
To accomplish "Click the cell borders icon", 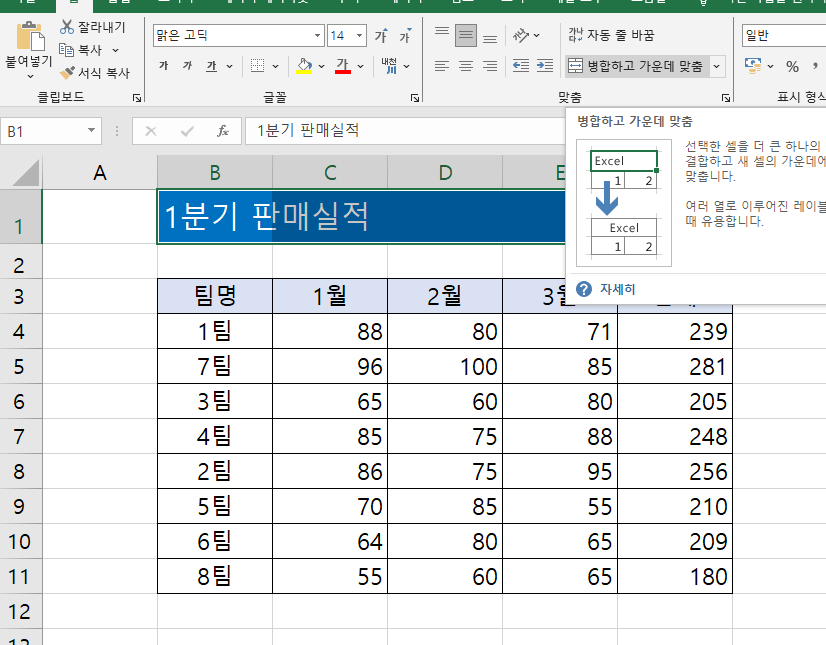I will pos(257,66).
